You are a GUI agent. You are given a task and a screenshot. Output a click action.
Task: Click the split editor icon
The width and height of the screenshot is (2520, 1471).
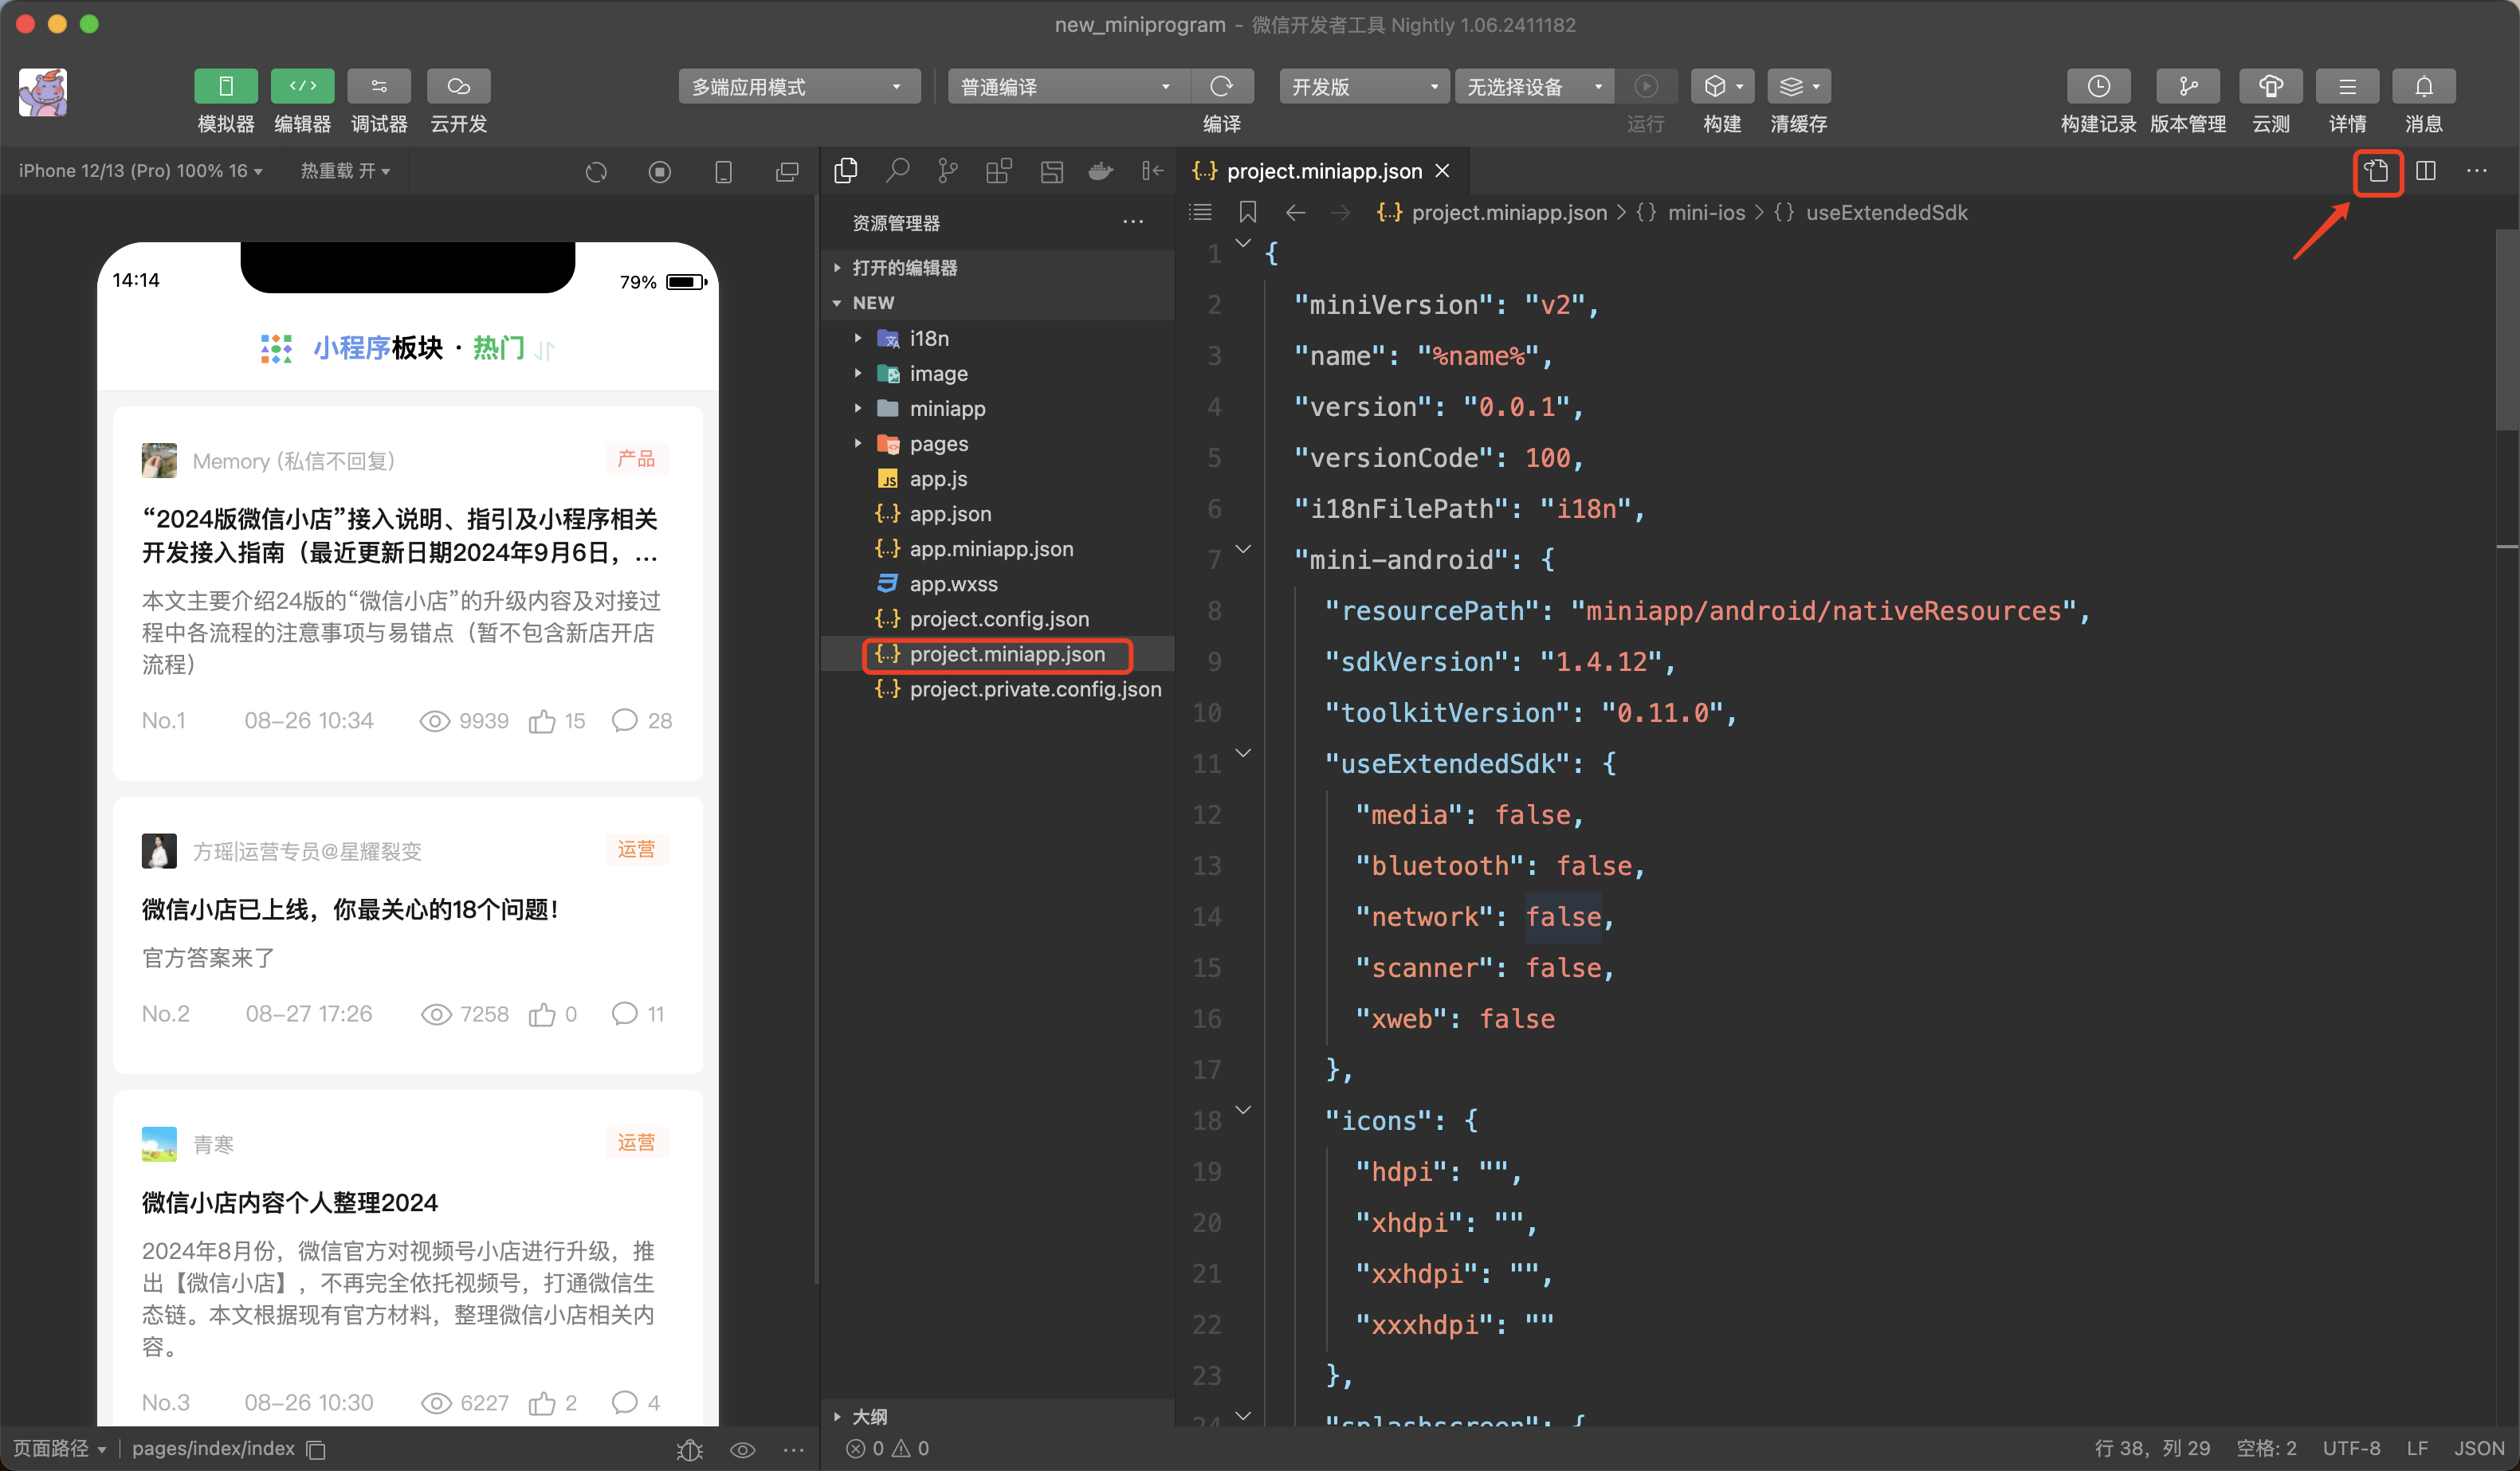coord(2426,171)
